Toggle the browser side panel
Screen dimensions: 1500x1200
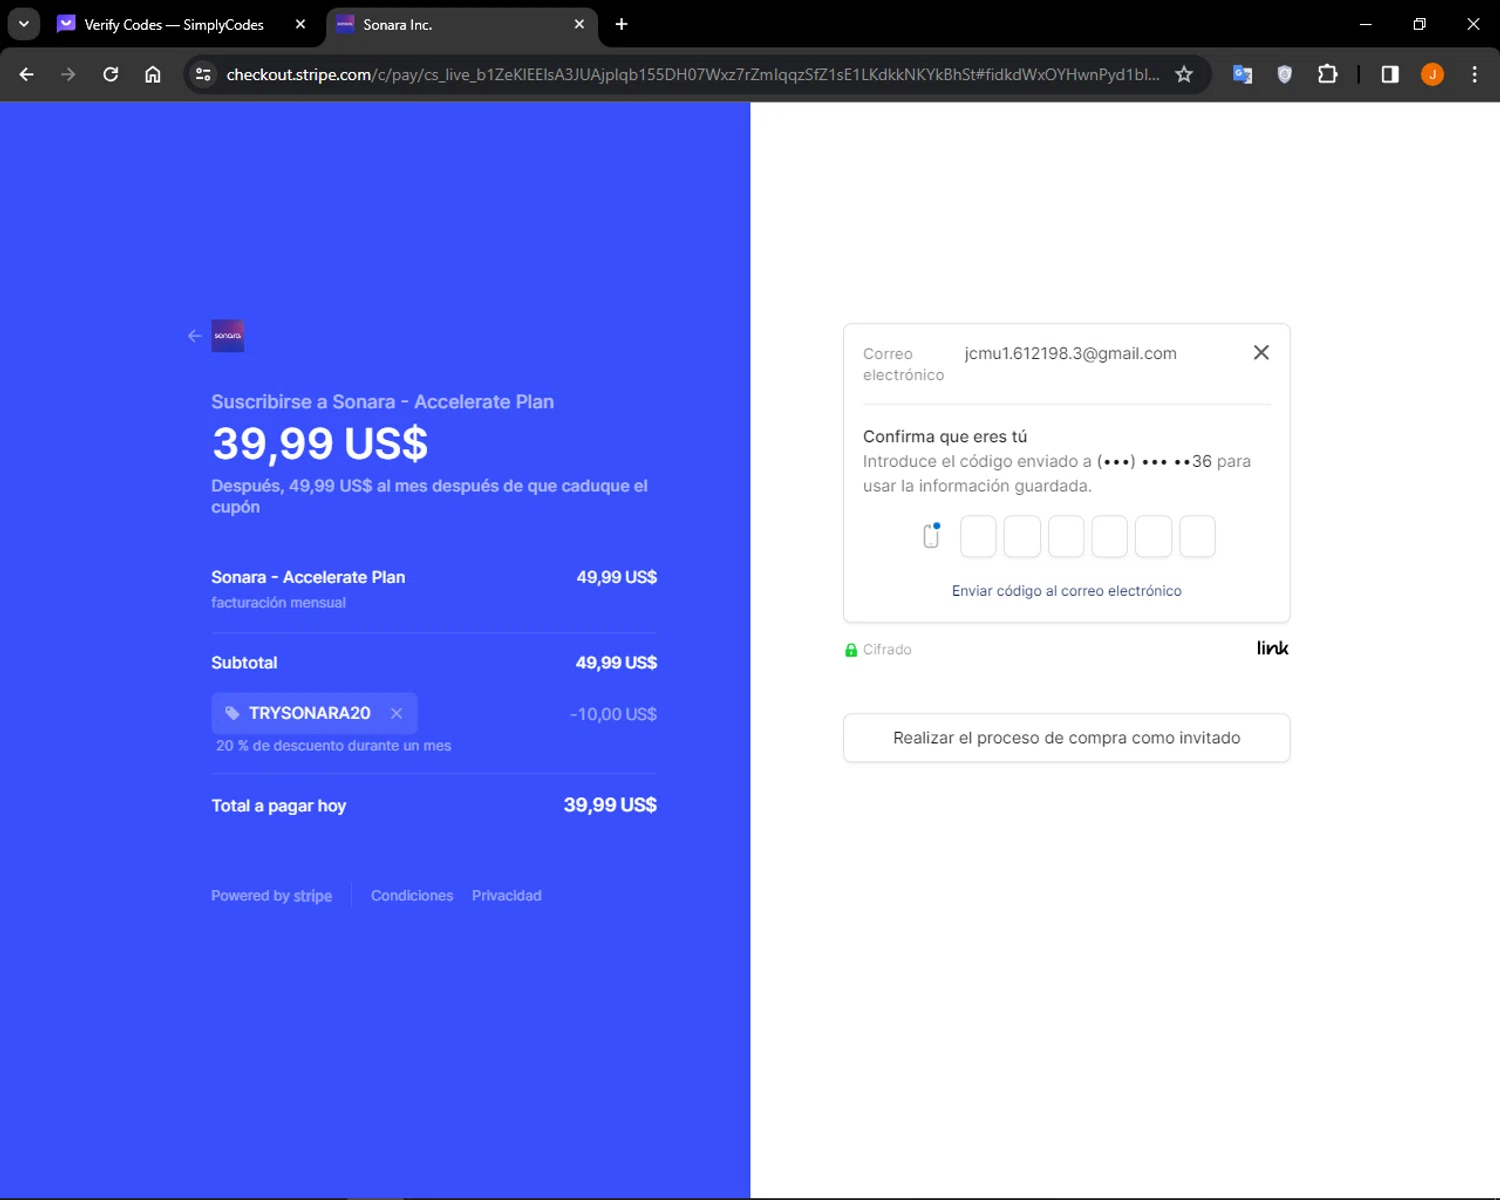[x=1390, y=74]
